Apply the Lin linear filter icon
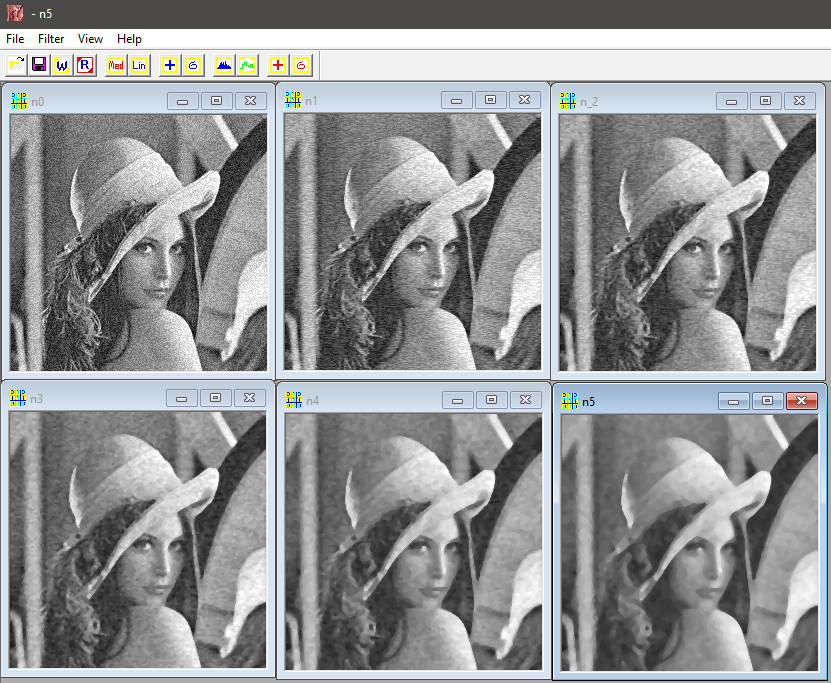This screenshot has width=831, height=683. [139, 65]
